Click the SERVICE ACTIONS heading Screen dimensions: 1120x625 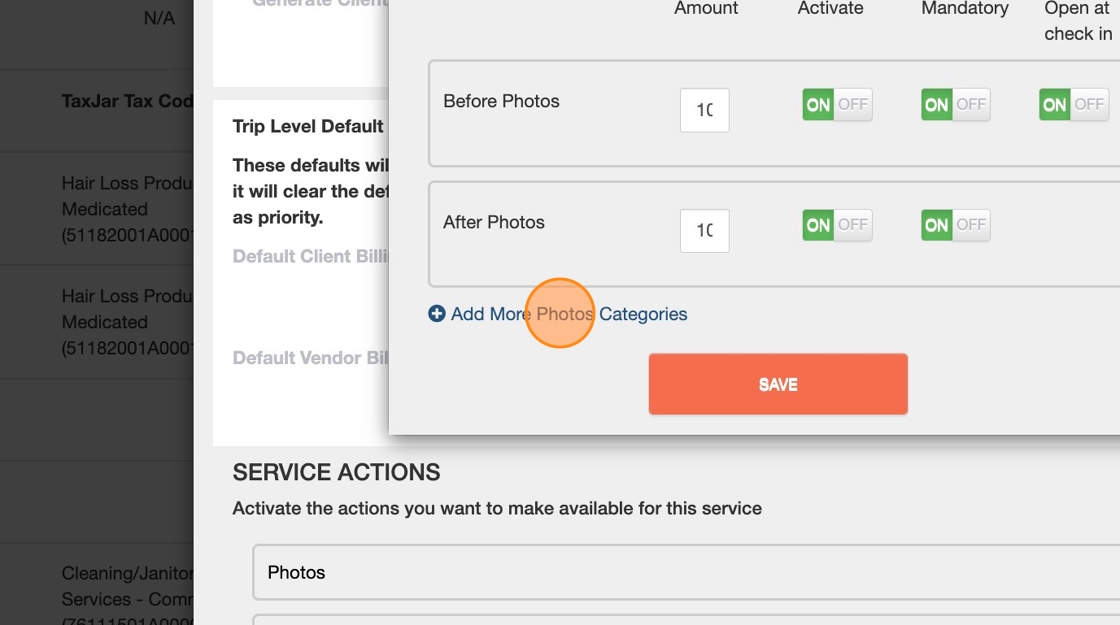tap(336, 472)
